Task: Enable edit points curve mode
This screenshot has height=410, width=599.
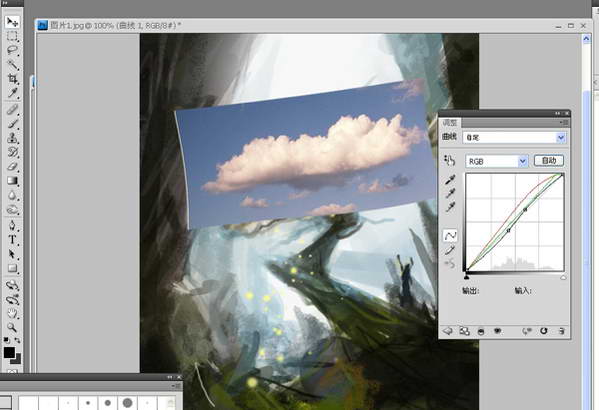Action: pos(450,236)
